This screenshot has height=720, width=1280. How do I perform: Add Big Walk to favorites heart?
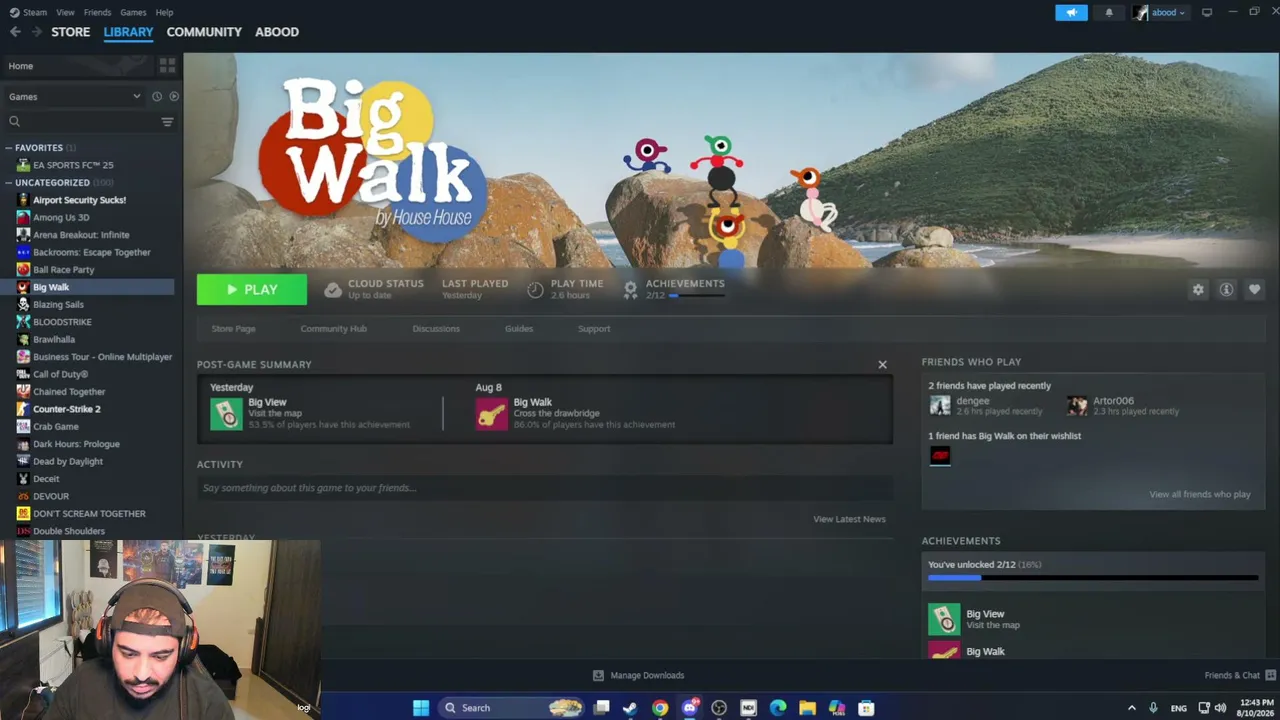click(x=1254, y=290)
